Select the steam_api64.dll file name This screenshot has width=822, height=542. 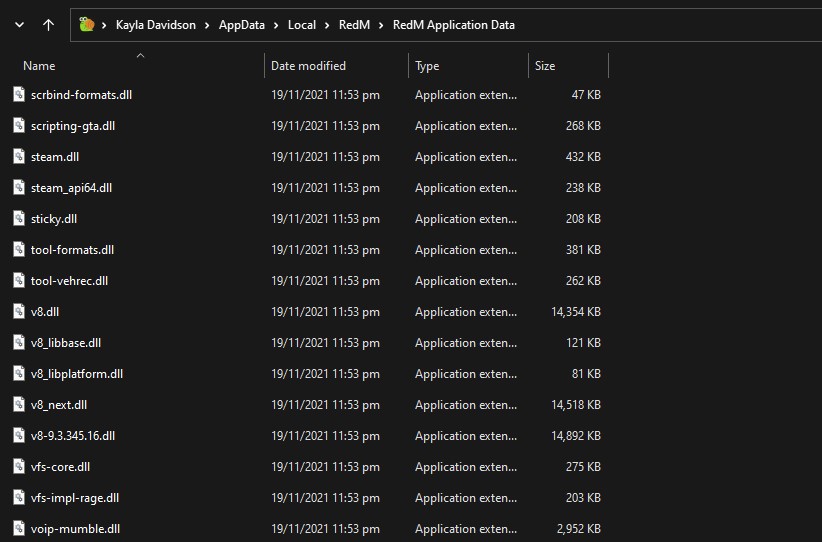tap(71, 188)
